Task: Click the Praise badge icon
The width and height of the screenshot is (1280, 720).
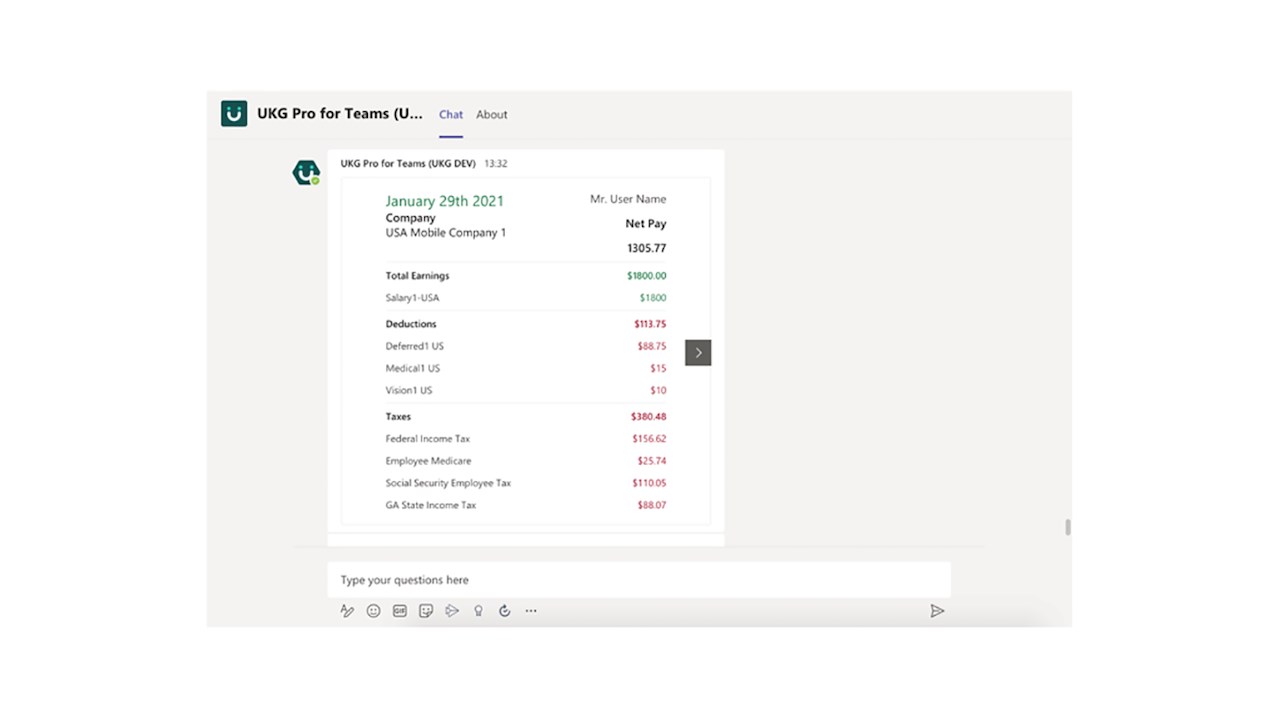Action: [478, 611]
